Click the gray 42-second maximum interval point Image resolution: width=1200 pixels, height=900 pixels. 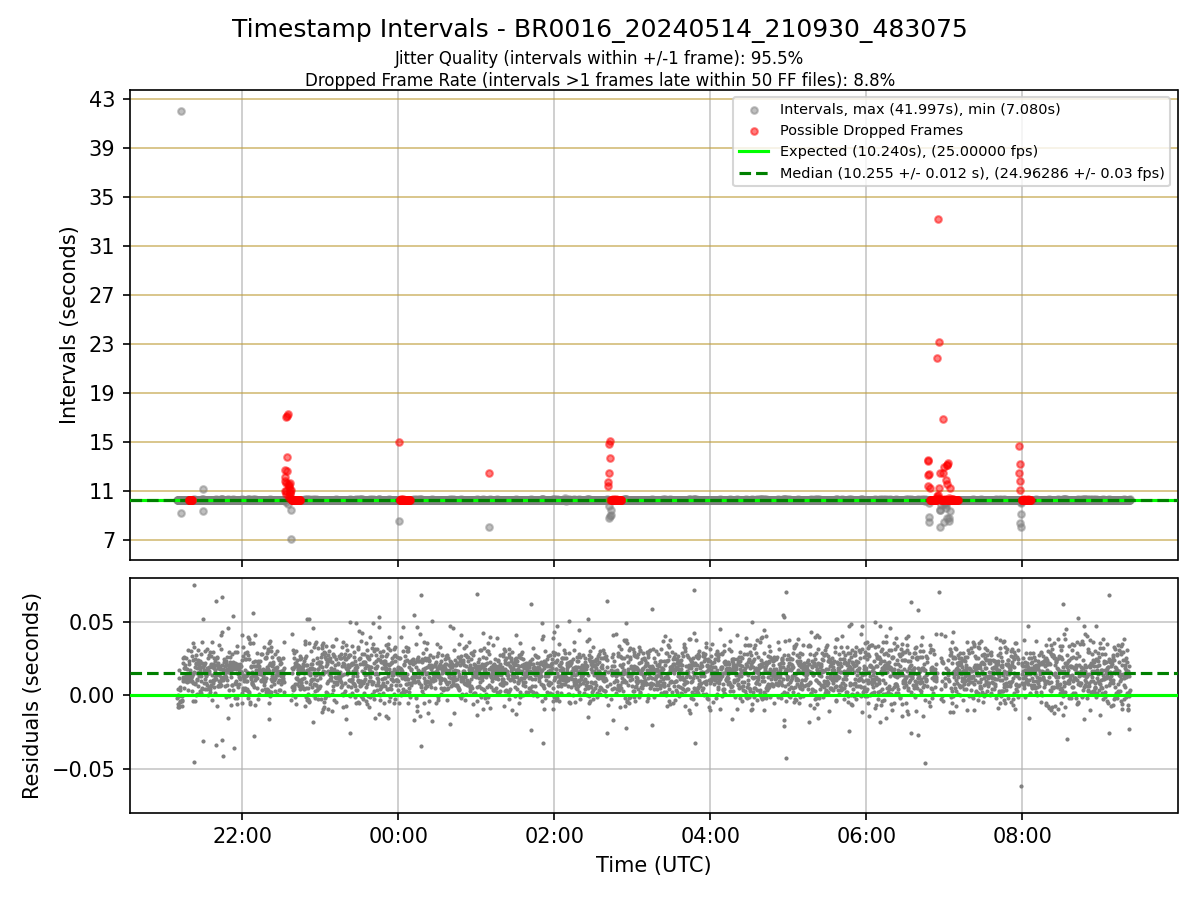point(181,111)
